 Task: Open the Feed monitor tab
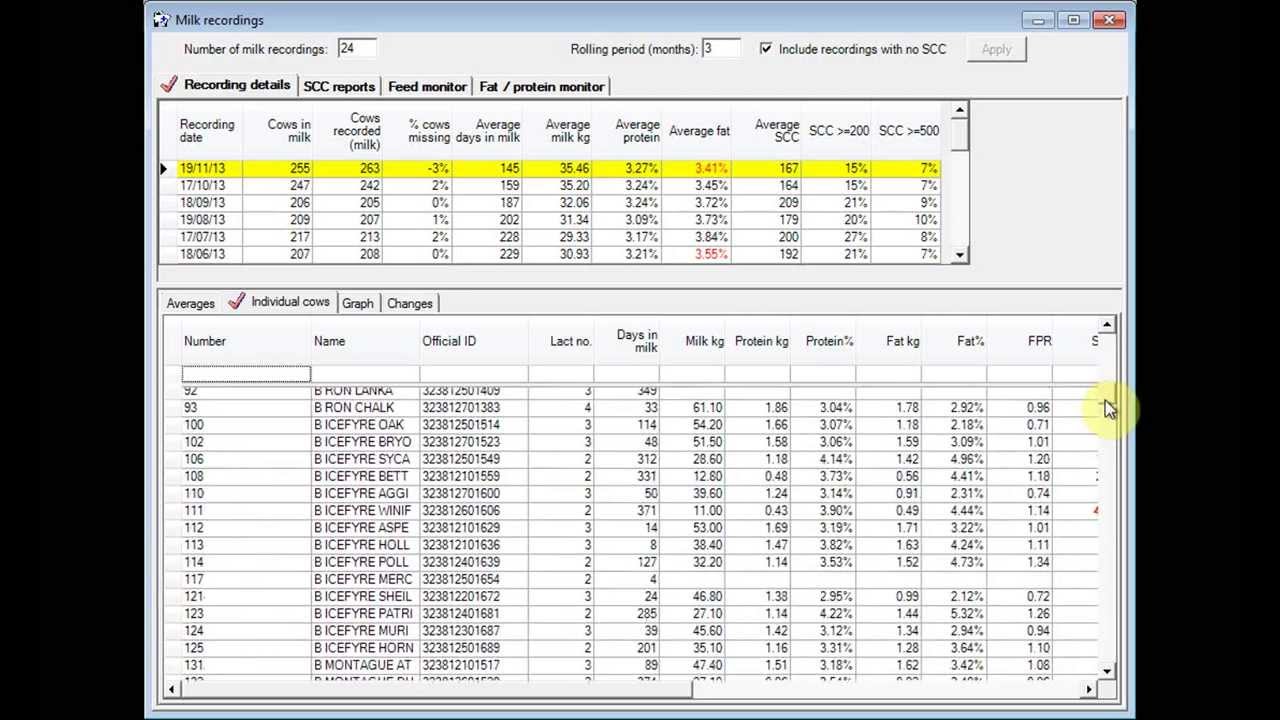point(427,87)
